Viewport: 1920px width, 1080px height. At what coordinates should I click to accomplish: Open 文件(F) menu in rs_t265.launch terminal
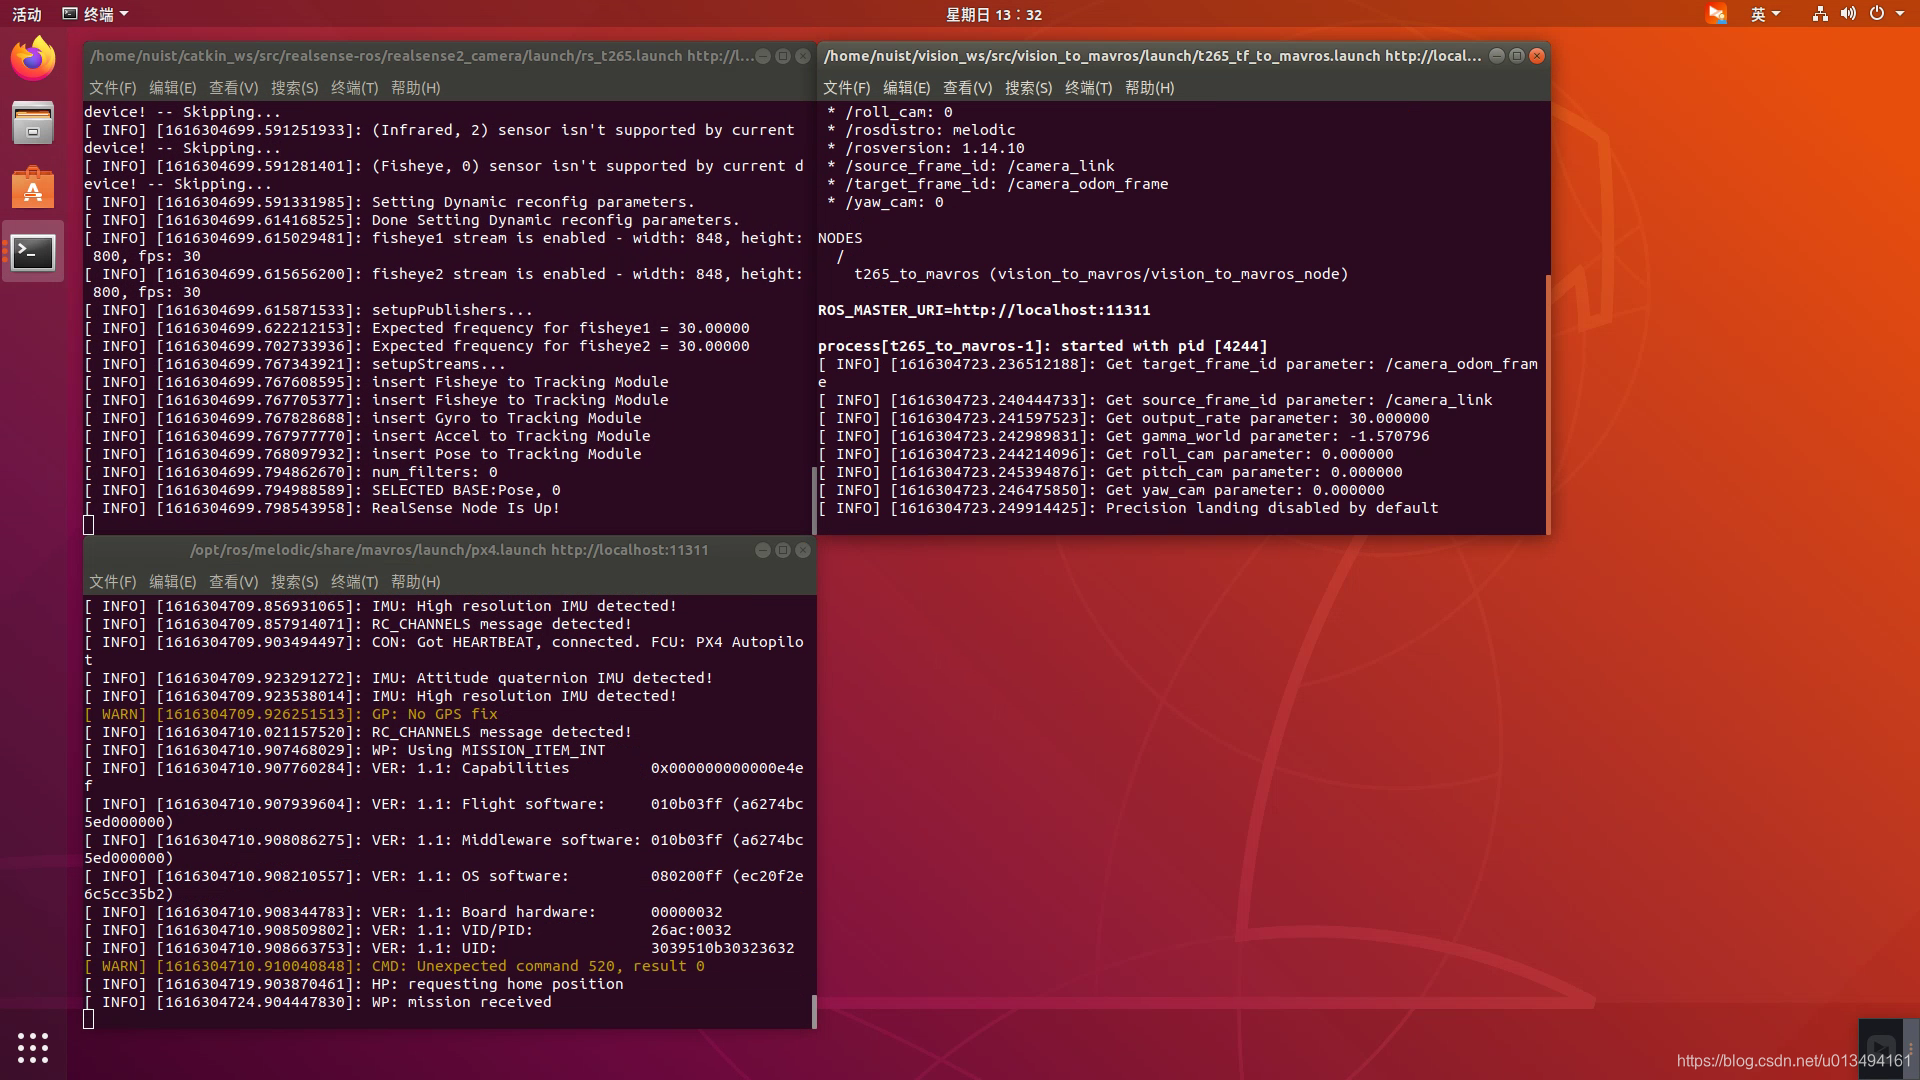pos(112,88)
